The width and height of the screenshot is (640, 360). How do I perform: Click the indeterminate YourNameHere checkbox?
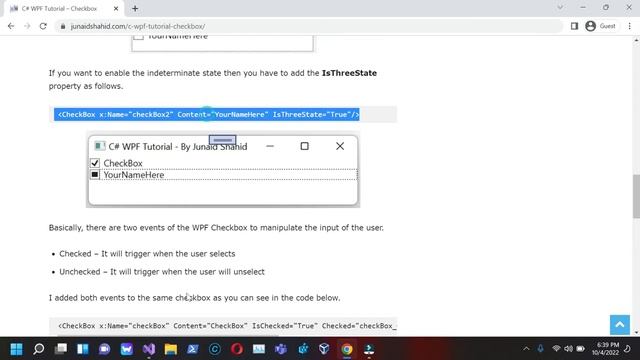click(95, 175)
